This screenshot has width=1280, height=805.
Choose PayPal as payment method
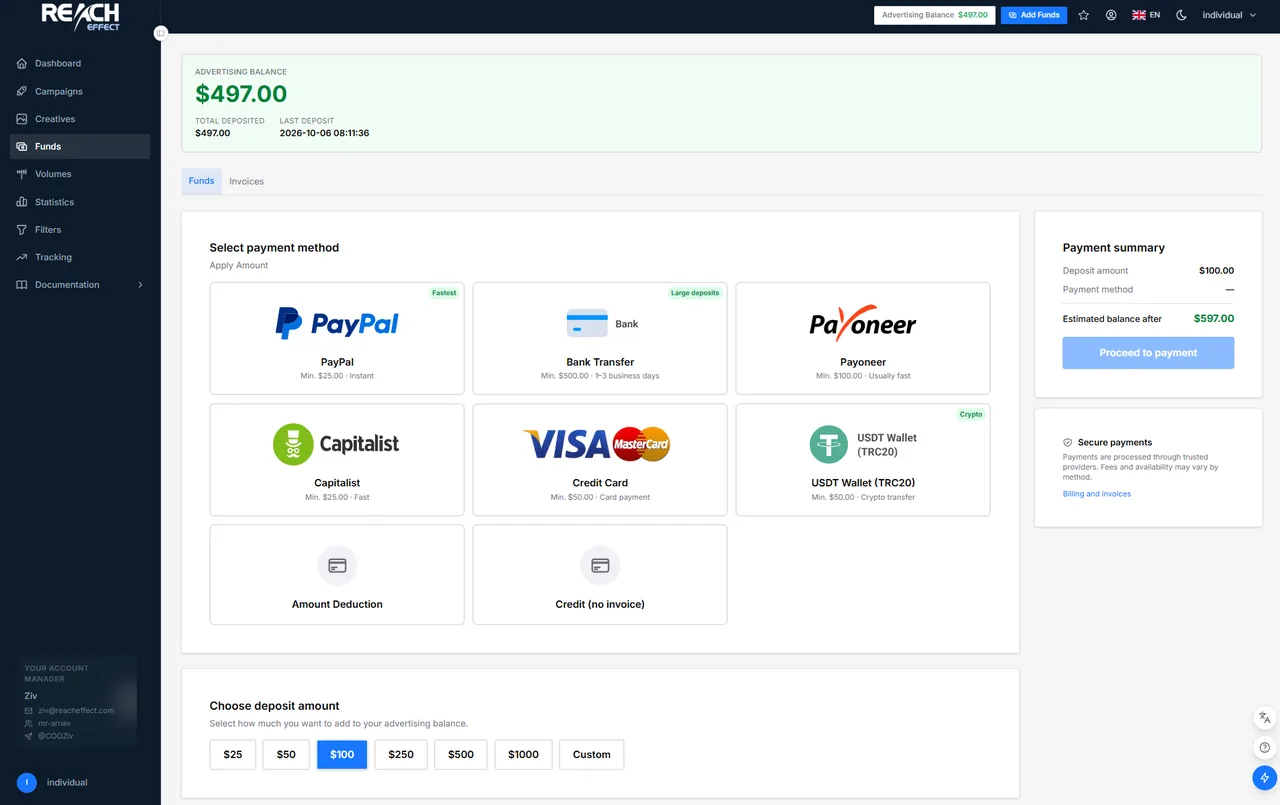tap(337, 338)
